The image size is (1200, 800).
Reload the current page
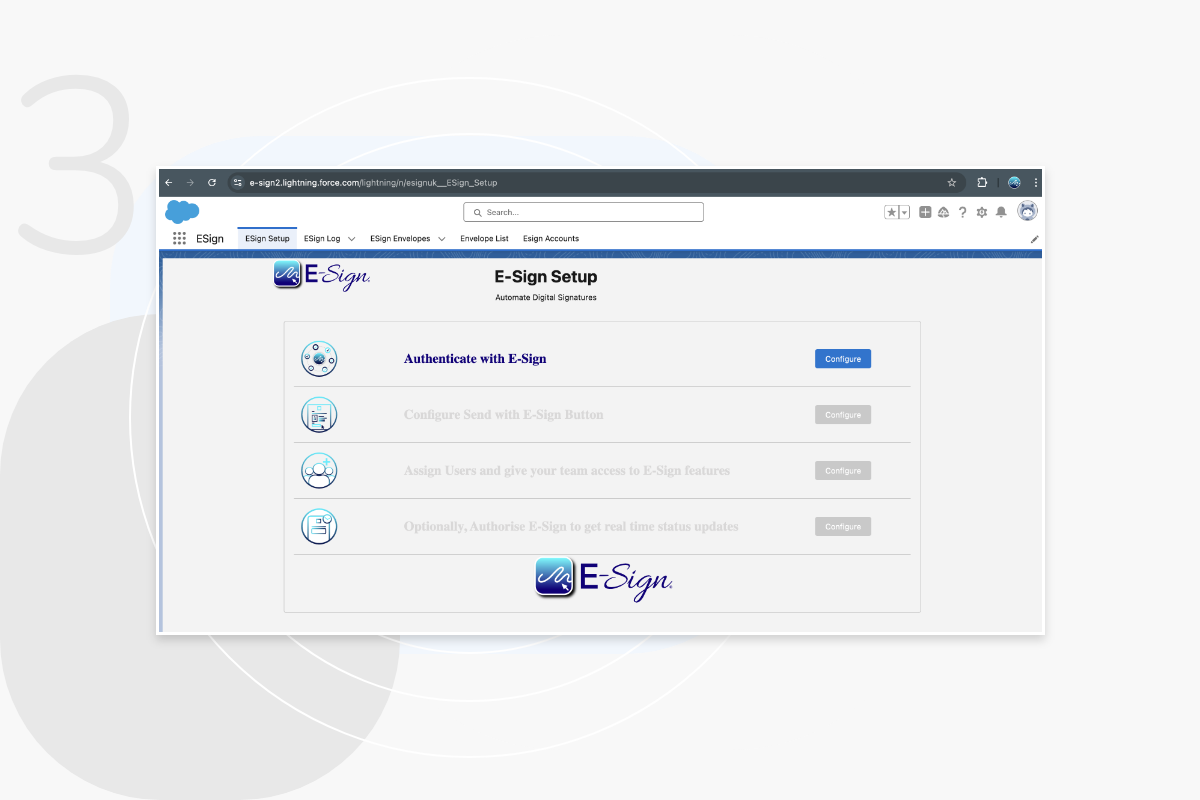tap(212, 183)
